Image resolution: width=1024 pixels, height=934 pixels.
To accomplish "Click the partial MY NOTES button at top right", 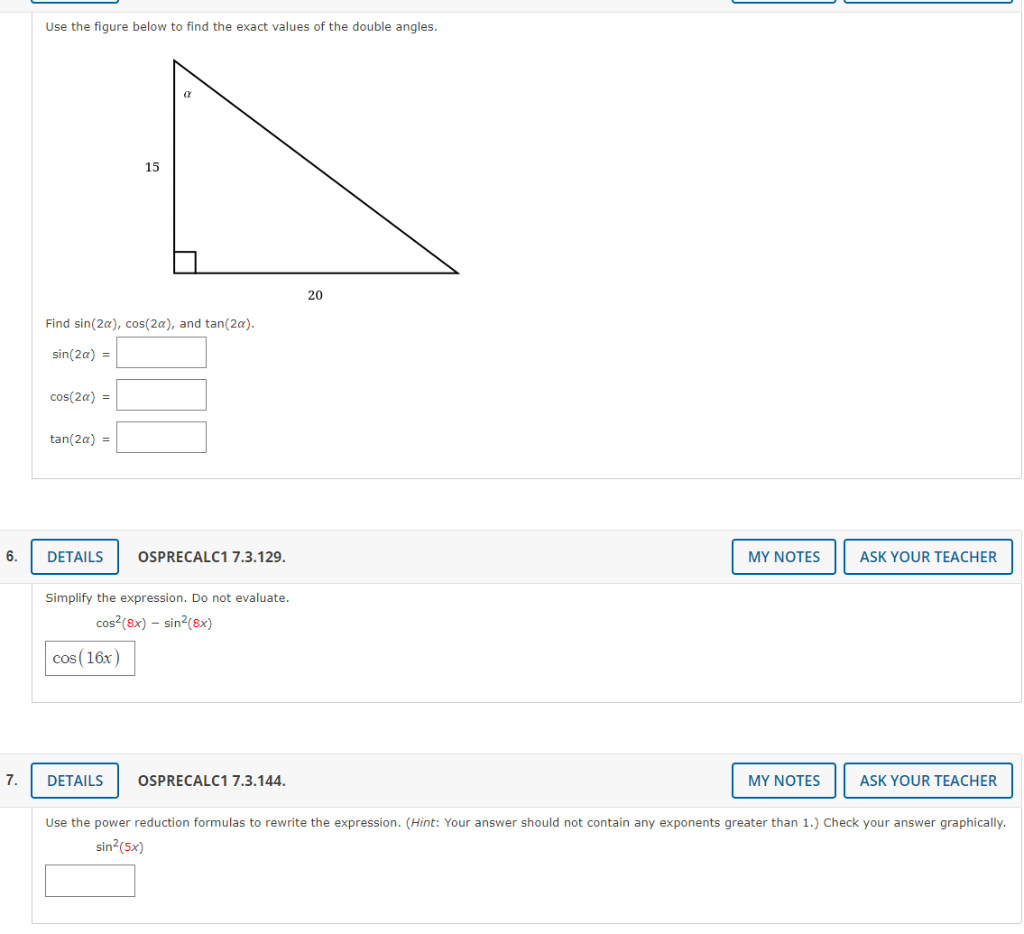I will (783, 2).
